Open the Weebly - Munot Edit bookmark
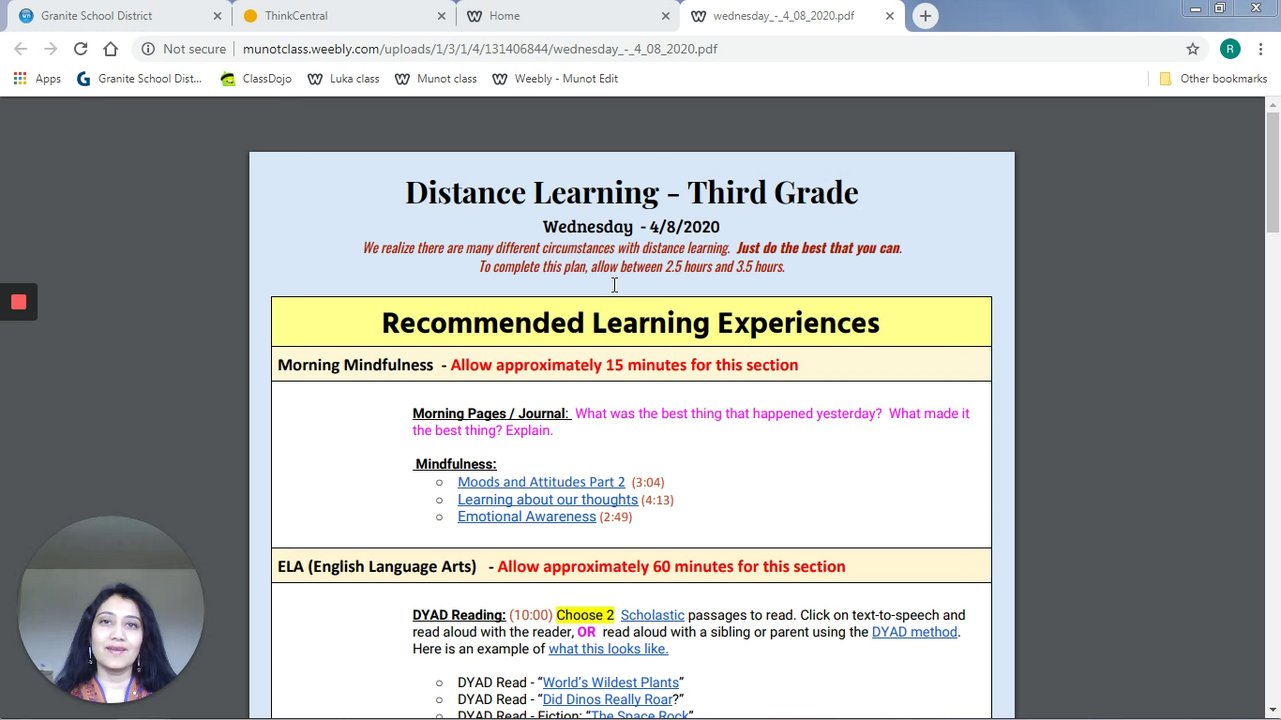The height and width of the screenshot is (720, 1281). [555, 78]
